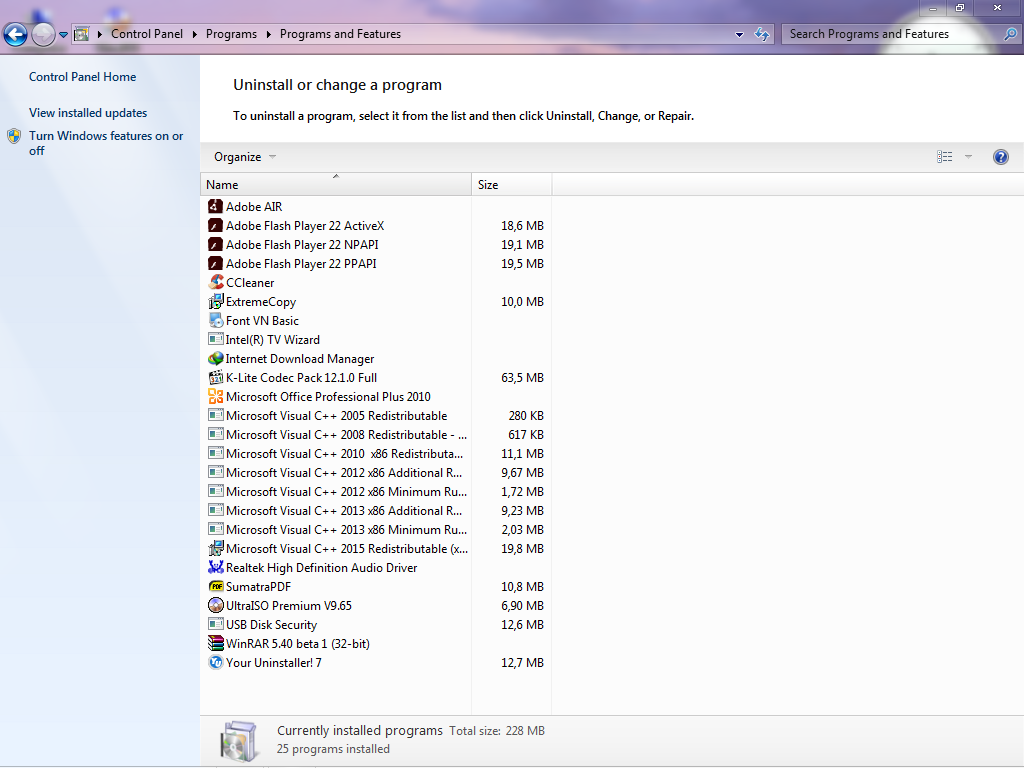Open Turn Windows features on or off
Image resolution: width=1024 pixels, height=768 pixels.
[106, 143]
